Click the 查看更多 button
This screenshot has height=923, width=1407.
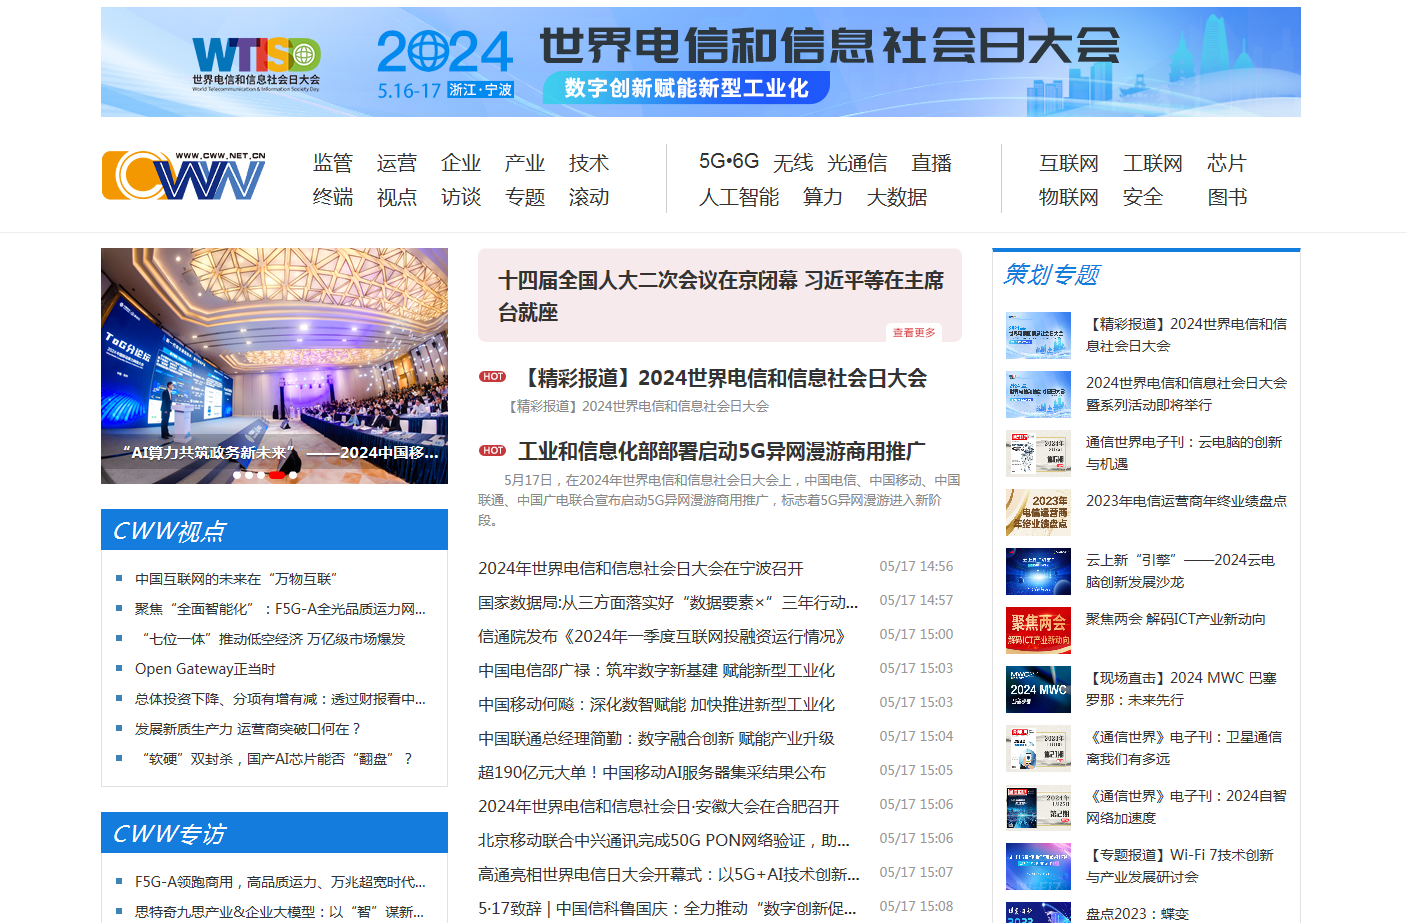914,332
